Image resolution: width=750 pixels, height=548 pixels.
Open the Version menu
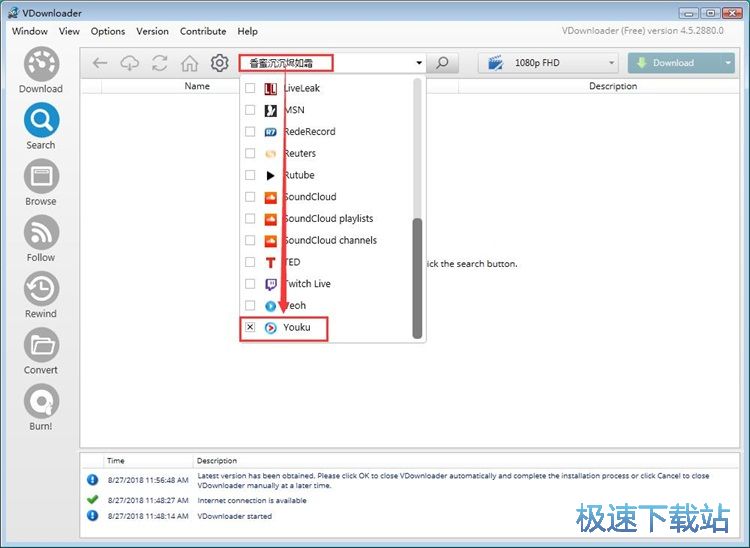[x=152, y=32]
